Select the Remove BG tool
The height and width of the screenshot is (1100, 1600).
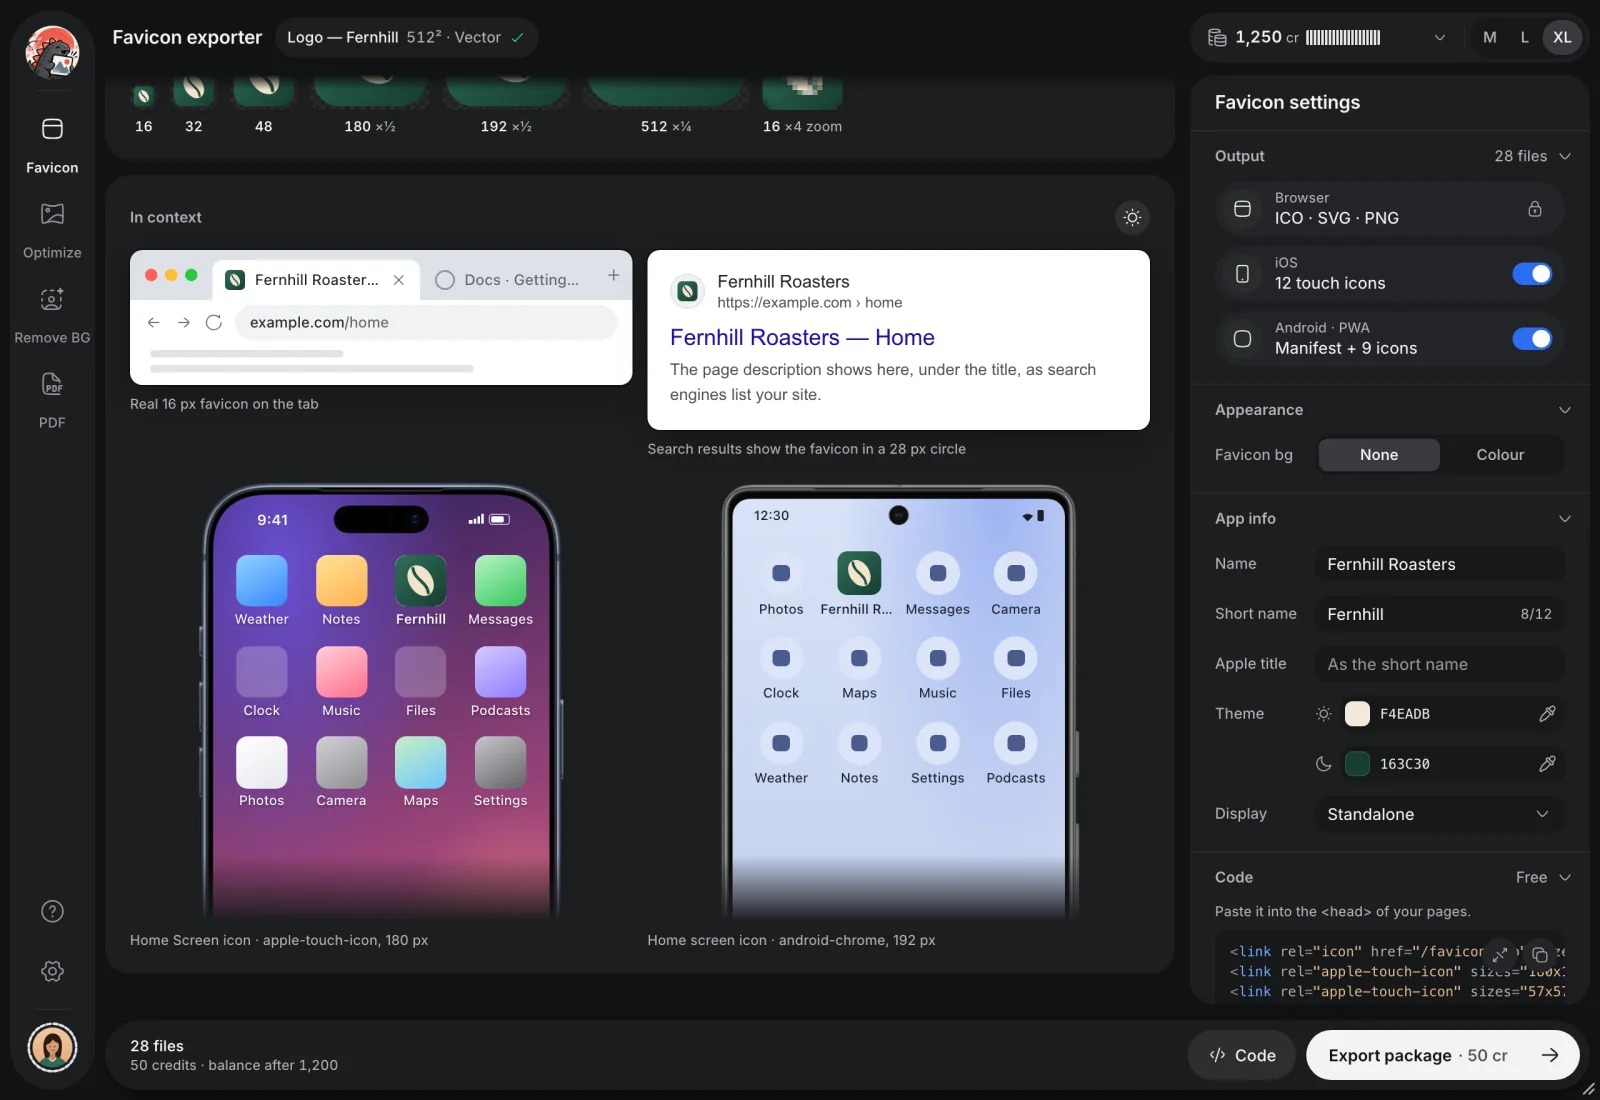click(x=52, y=316)
